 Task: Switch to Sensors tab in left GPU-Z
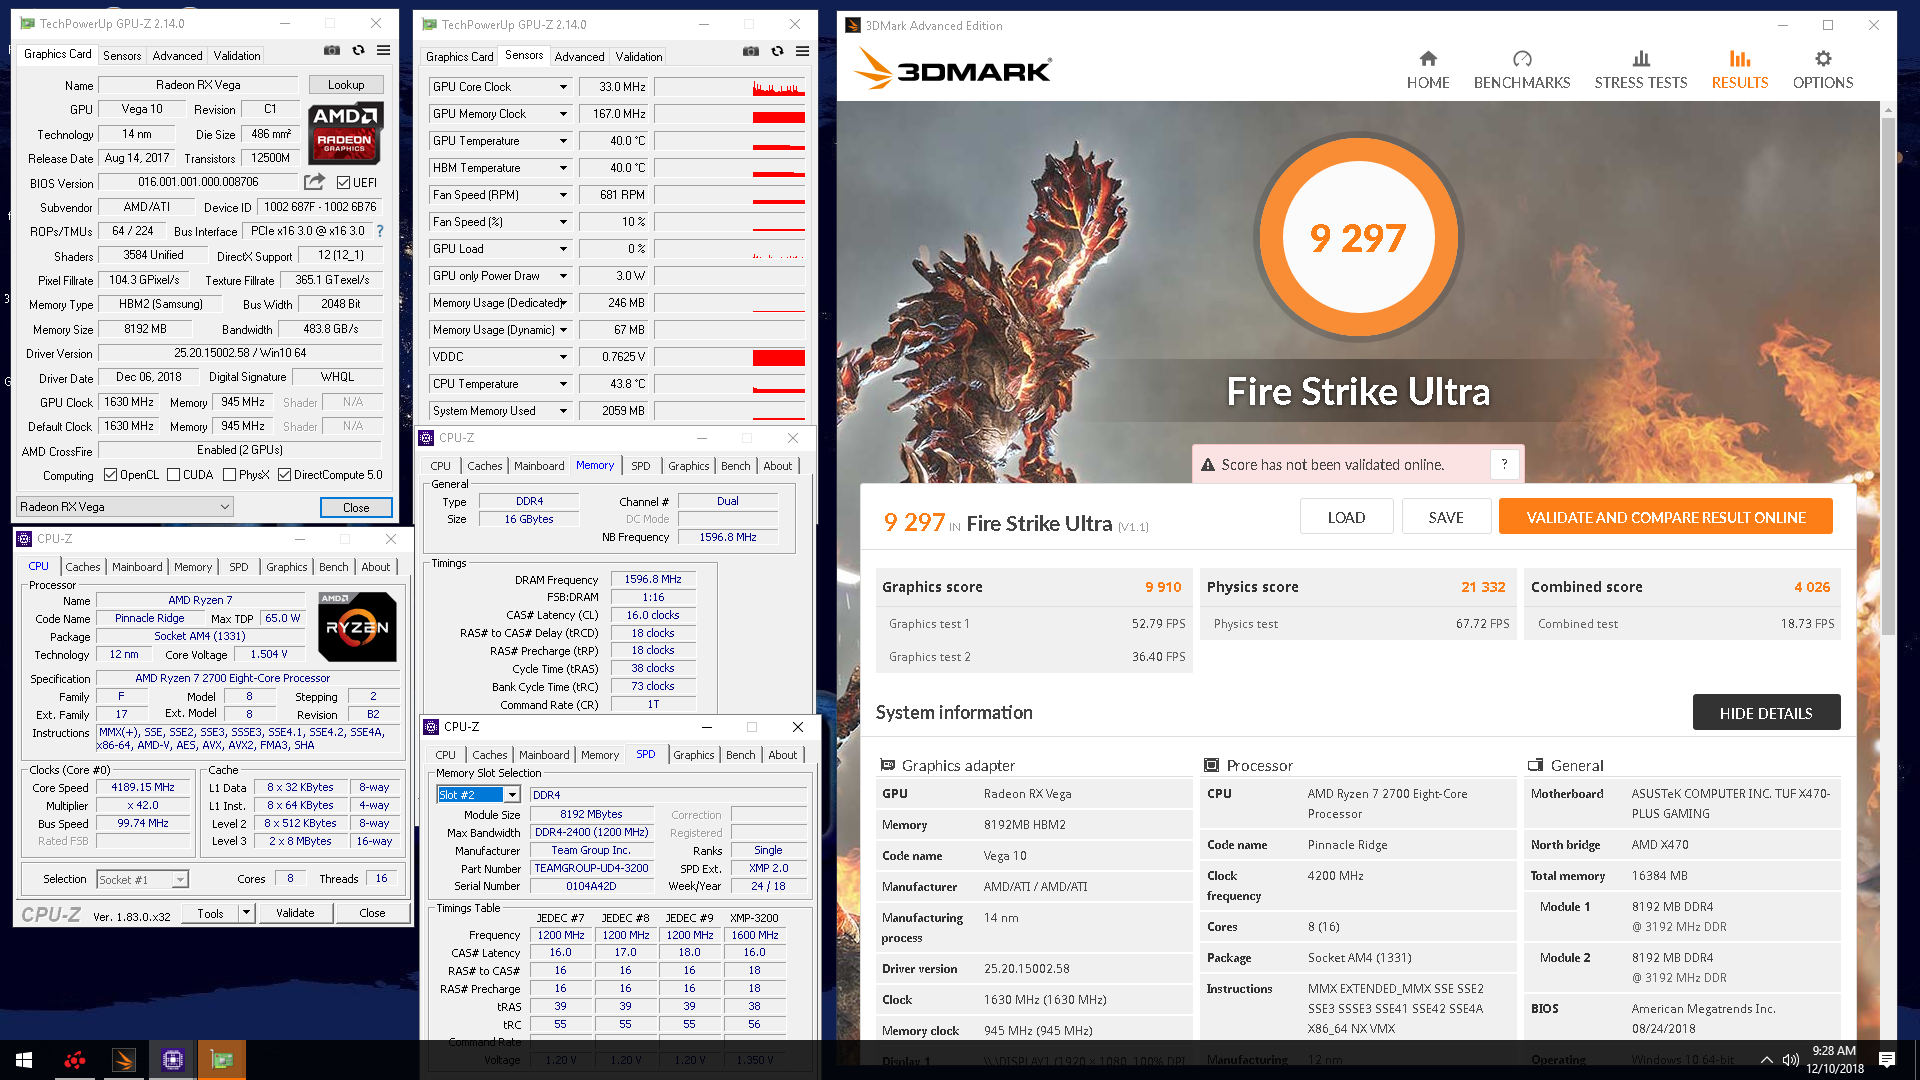(122, 56)
